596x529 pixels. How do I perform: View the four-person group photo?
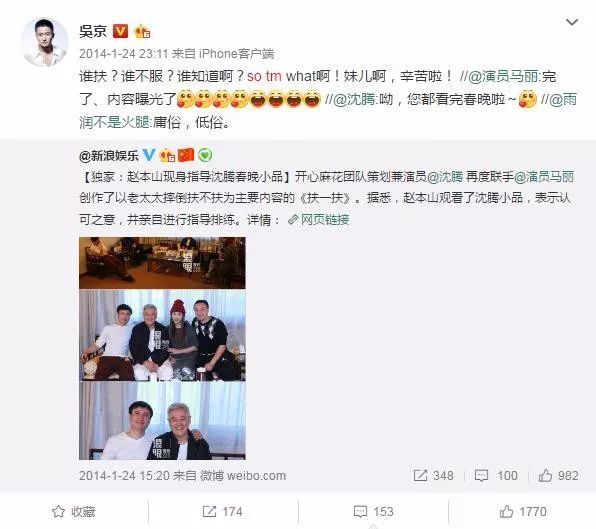(x=162, y=336)
